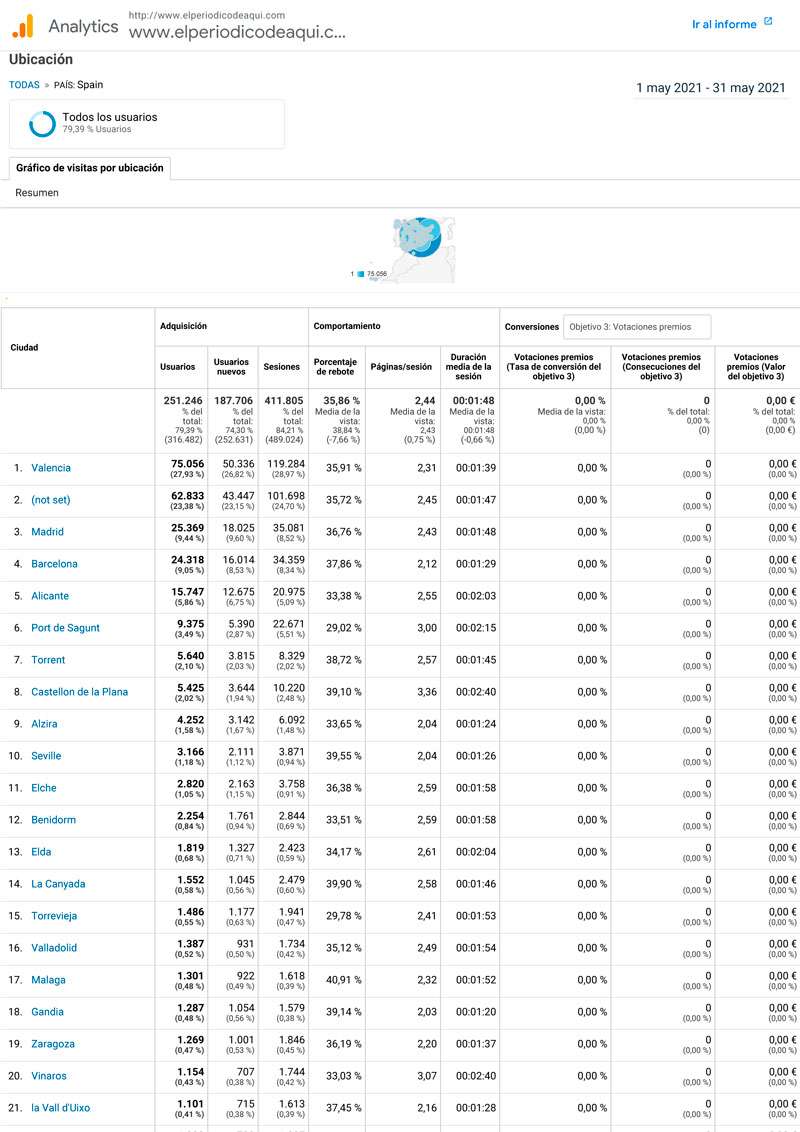Open the Alicante city link
This screenshot has height=1132, width=800.
[x=50, y=596]
